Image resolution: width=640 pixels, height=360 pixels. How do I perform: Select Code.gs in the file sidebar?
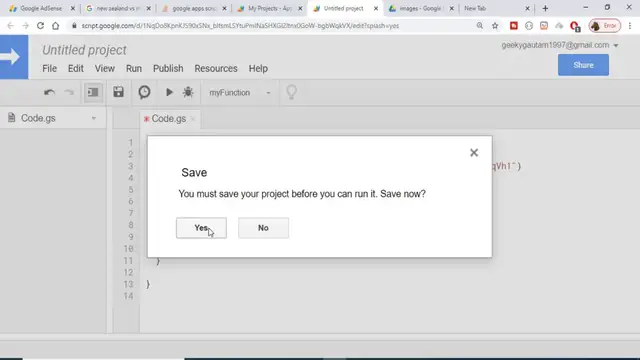point(38,118)
